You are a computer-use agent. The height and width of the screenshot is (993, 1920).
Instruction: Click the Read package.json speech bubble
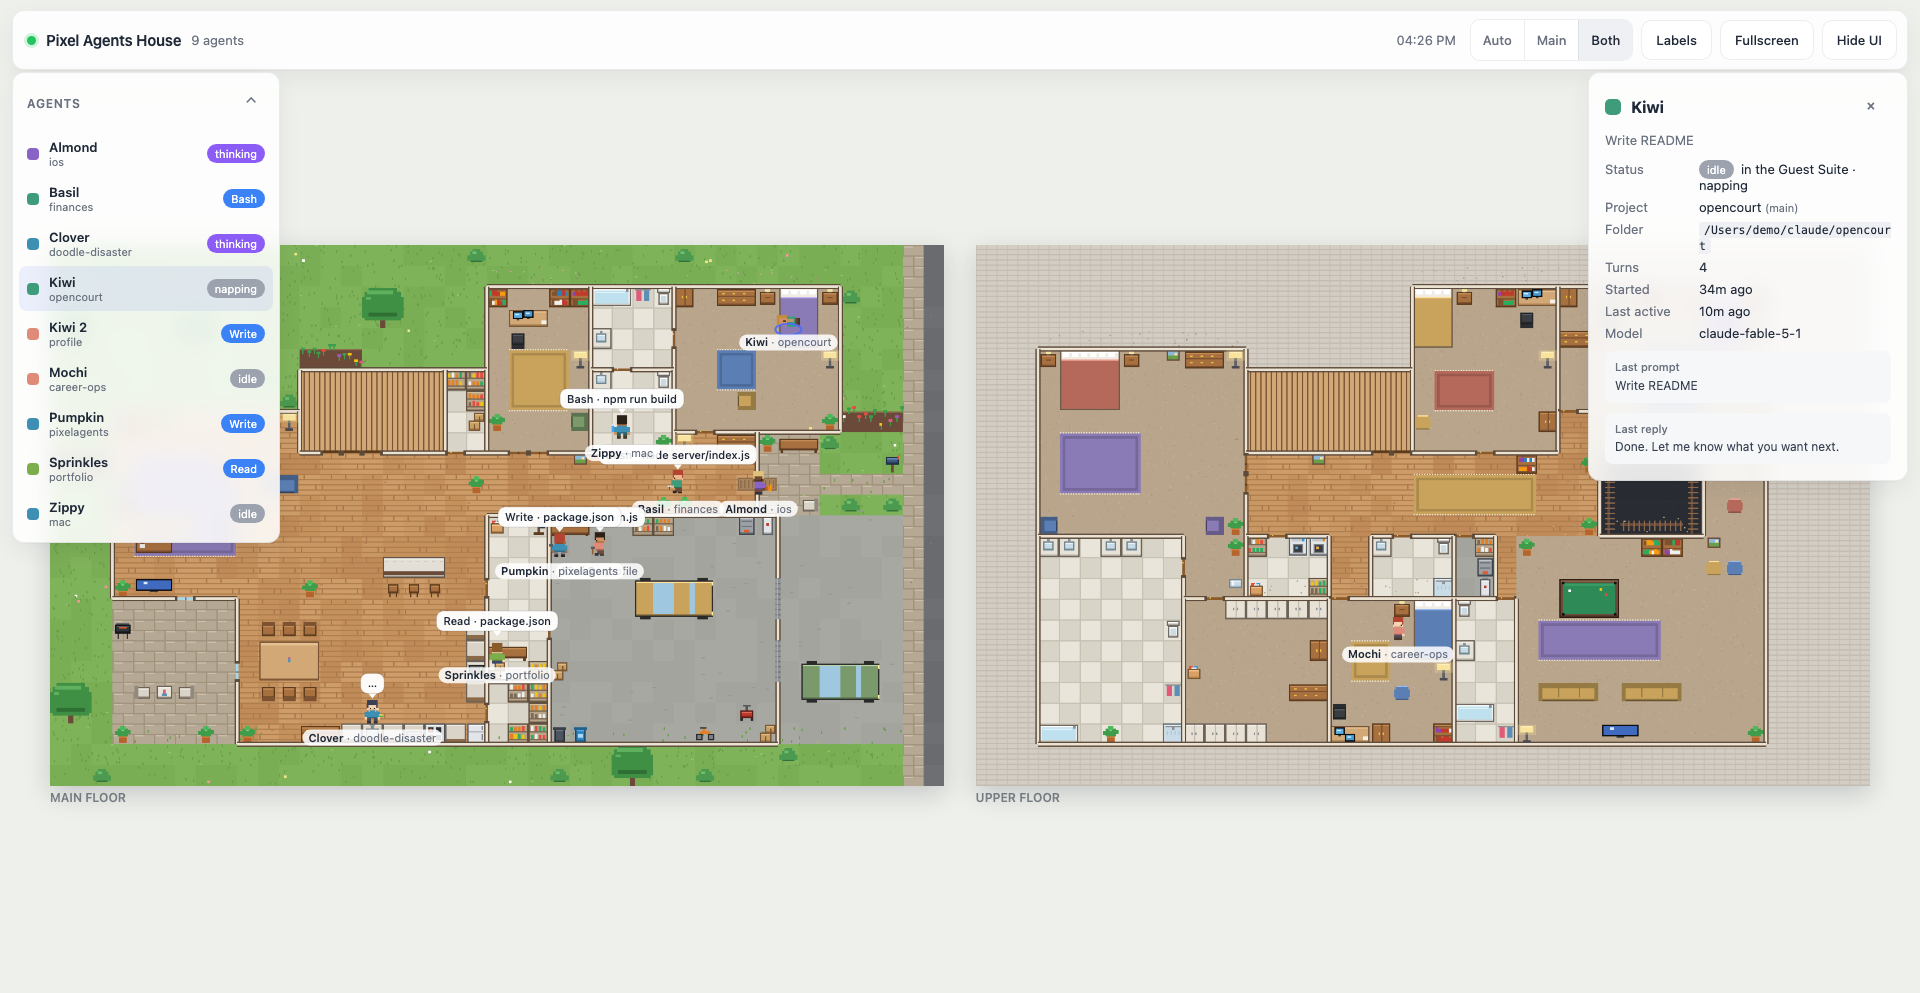click(x=497, y=621)
